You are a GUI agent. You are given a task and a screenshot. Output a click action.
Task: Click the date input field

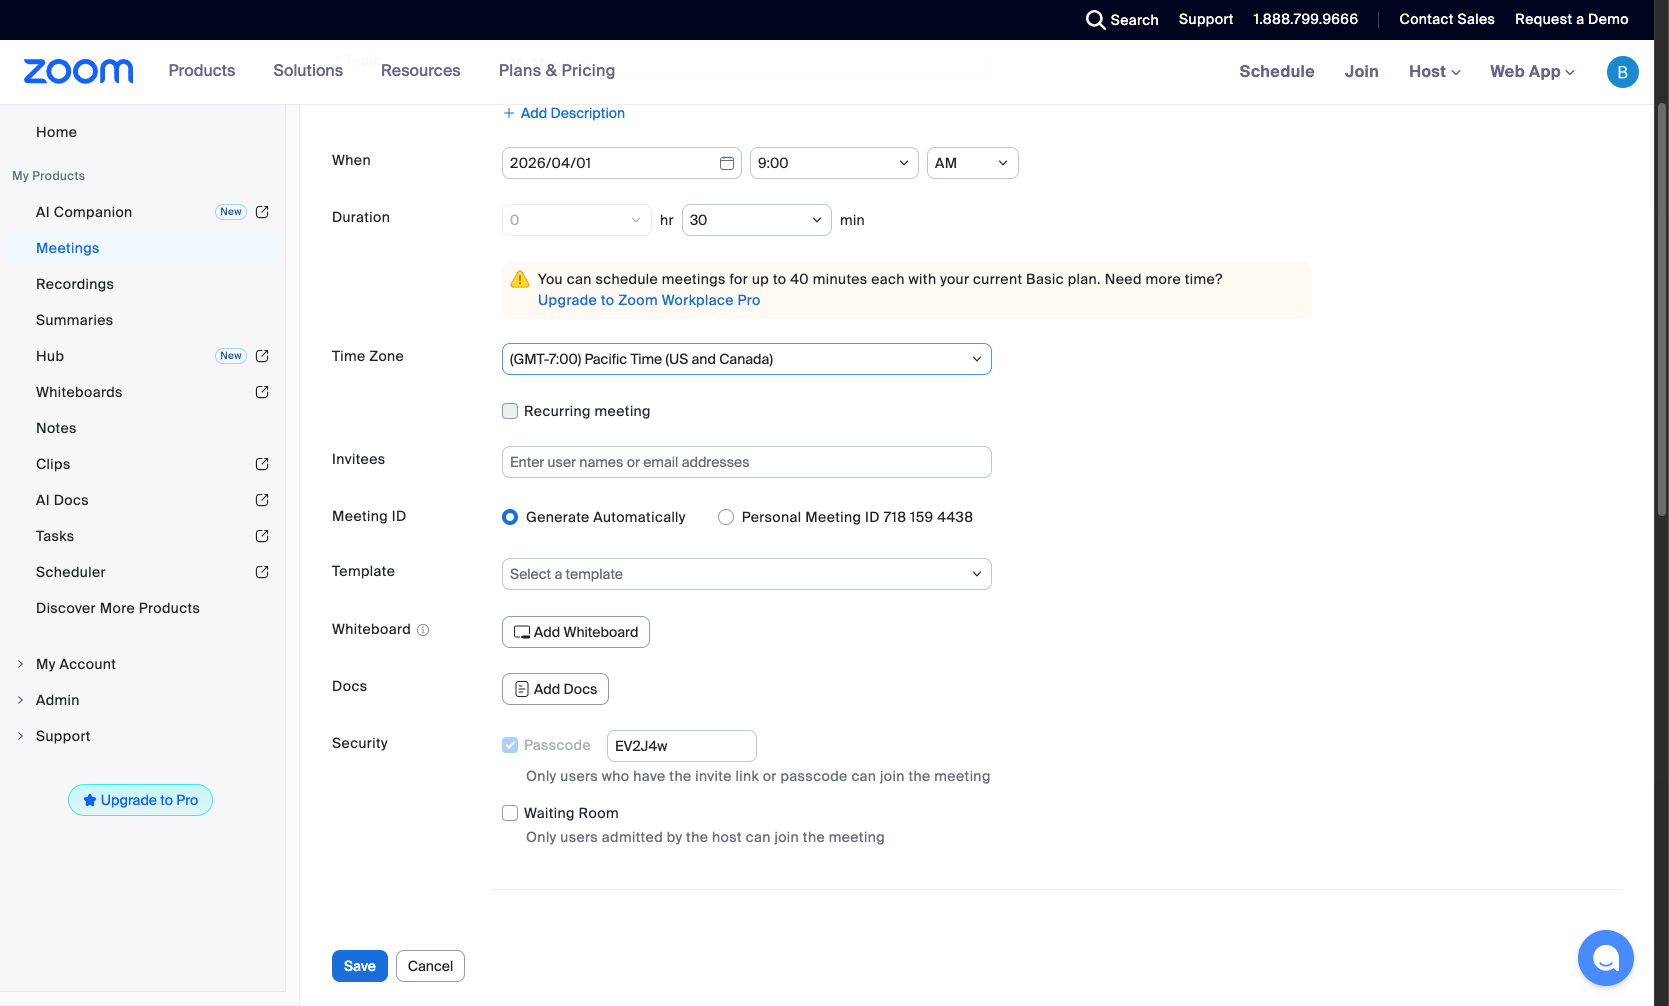click(622, 163)
